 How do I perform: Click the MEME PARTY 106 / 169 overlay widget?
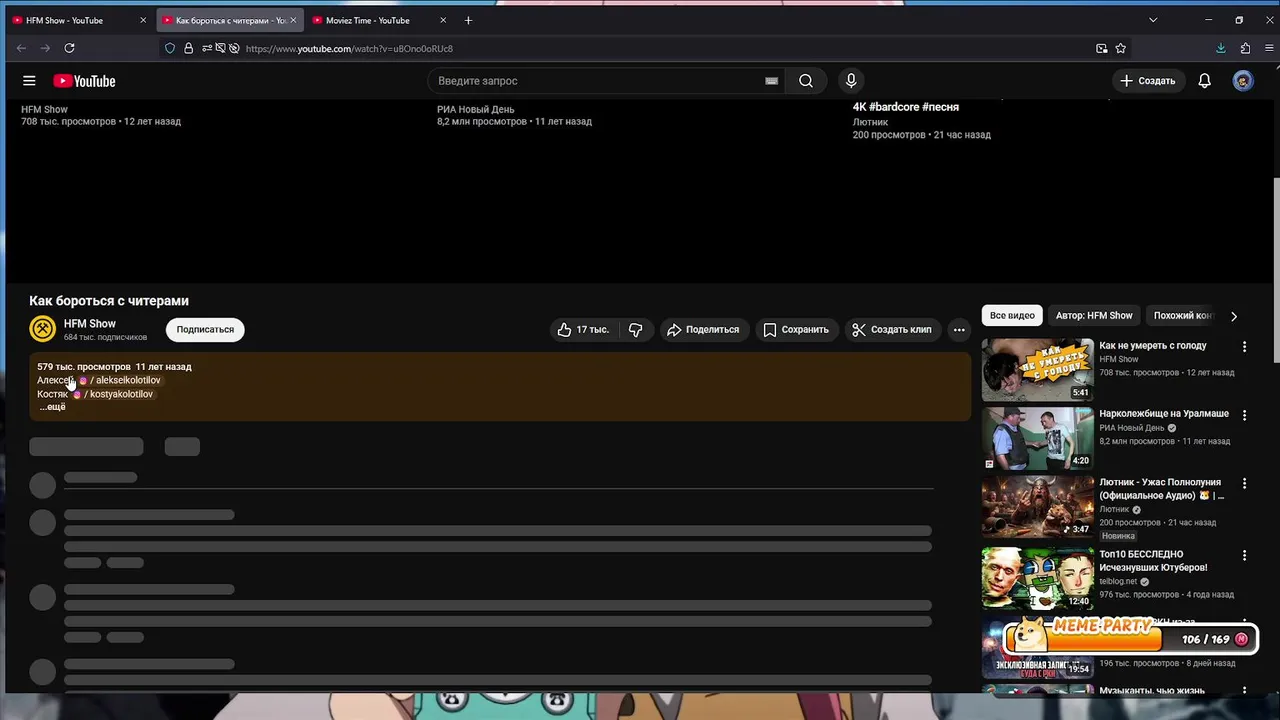[x=1130, y=636]
